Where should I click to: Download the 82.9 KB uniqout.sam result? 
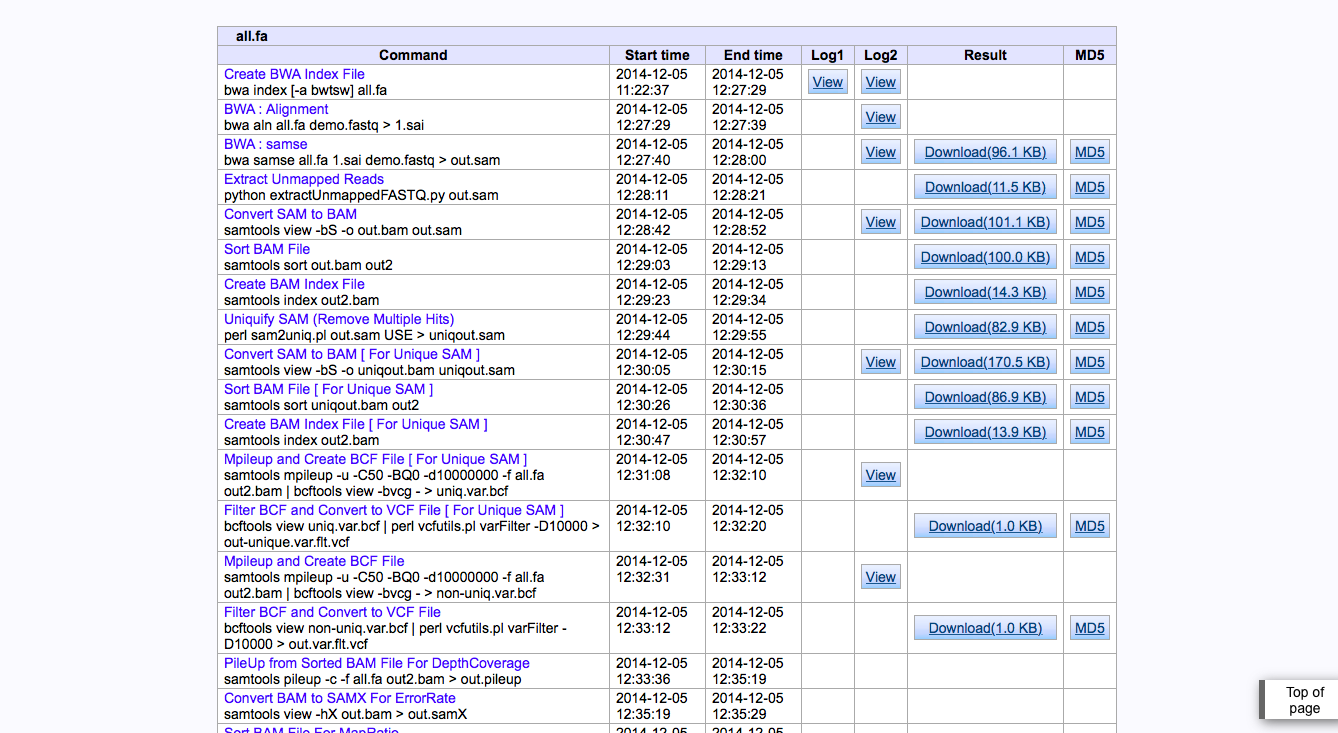coord(985,327)
